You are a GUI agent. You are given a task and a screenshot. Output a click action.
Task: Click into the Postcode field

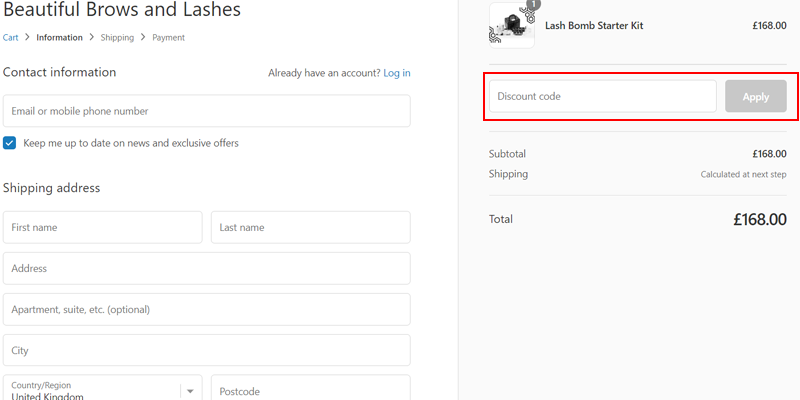(x=310, y=390)
